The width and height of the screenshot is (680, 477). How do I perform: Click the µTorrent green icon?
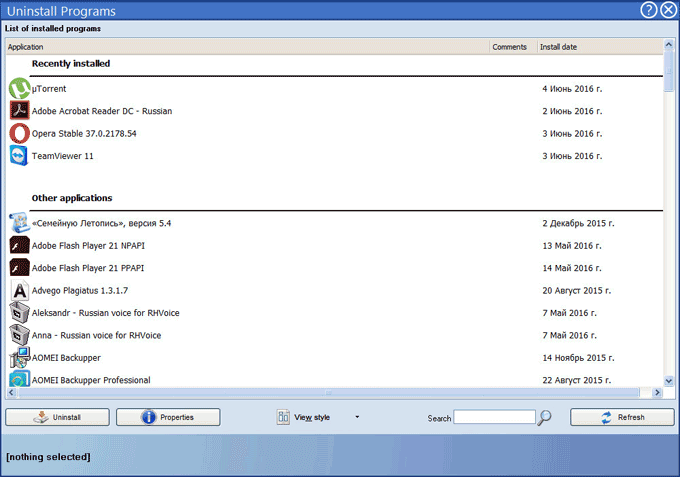coord(20,88)
